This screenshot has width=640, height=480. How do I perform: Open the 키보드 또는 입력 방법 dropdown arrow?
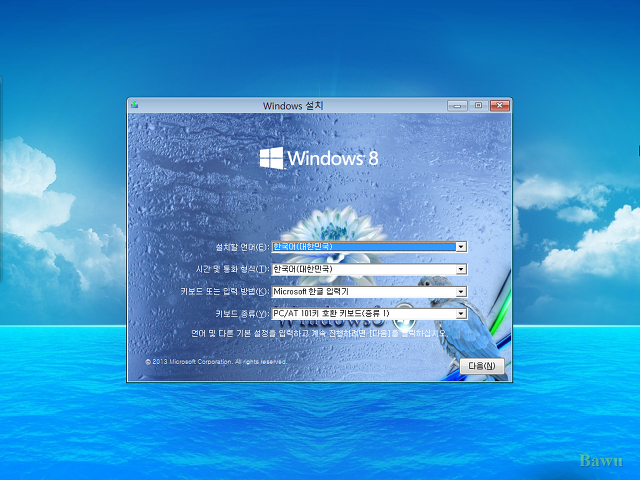[461, 292]
